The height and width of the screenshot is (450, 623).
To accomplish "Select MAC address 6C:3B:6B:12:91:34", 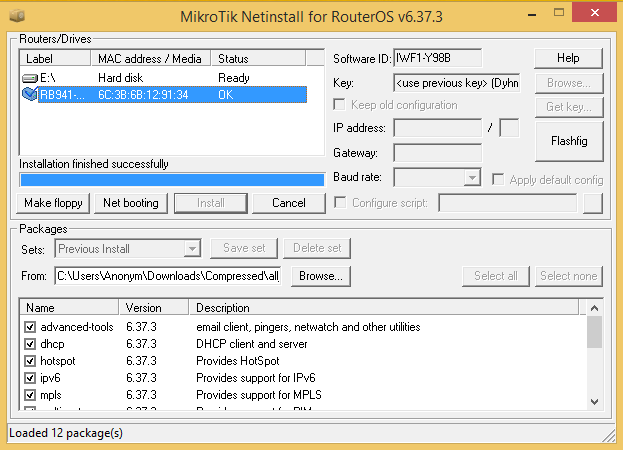I will [x=143, y=95].
